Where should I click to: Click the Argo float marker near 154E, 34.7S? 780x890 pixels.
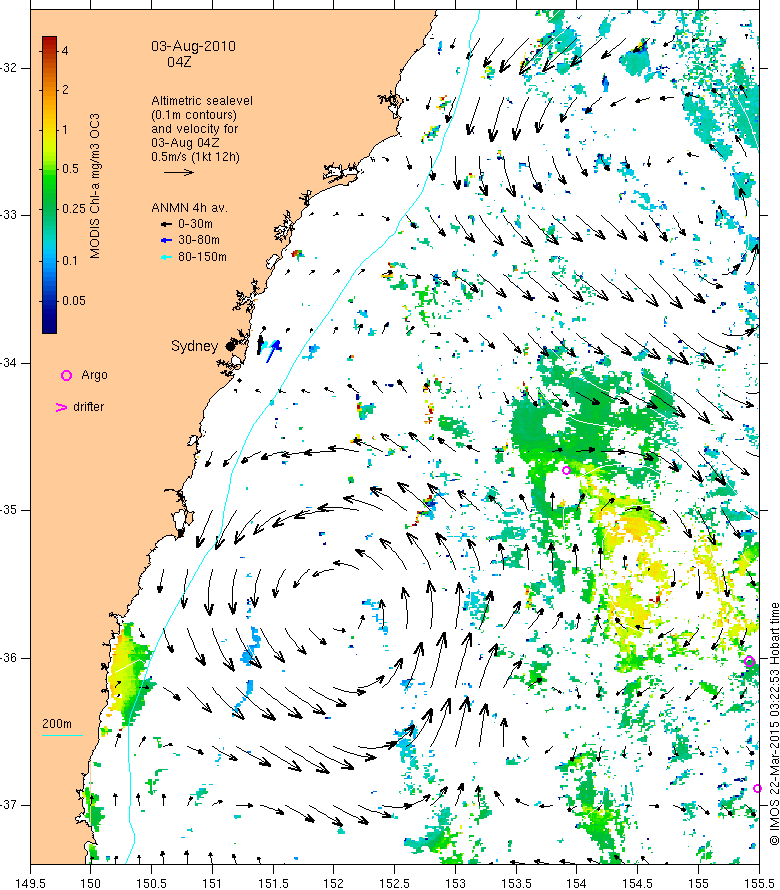pos(566,470)
